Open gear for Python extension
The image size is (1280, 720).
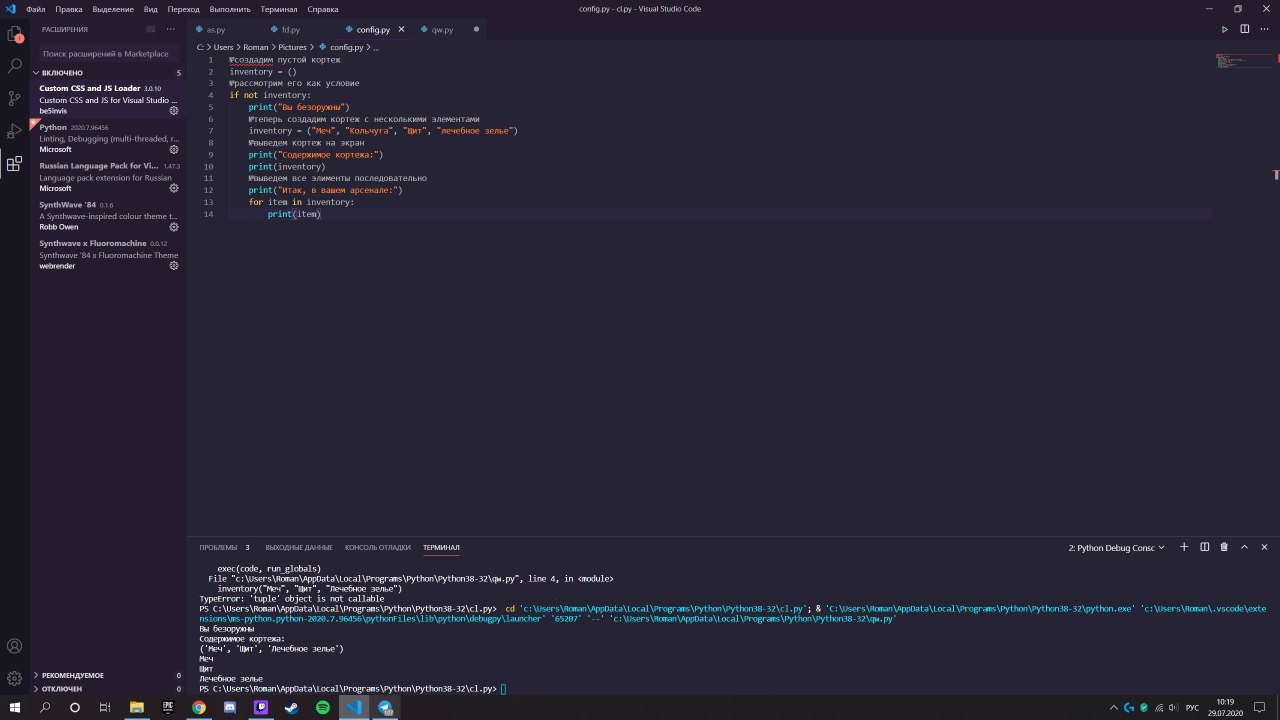174,149
